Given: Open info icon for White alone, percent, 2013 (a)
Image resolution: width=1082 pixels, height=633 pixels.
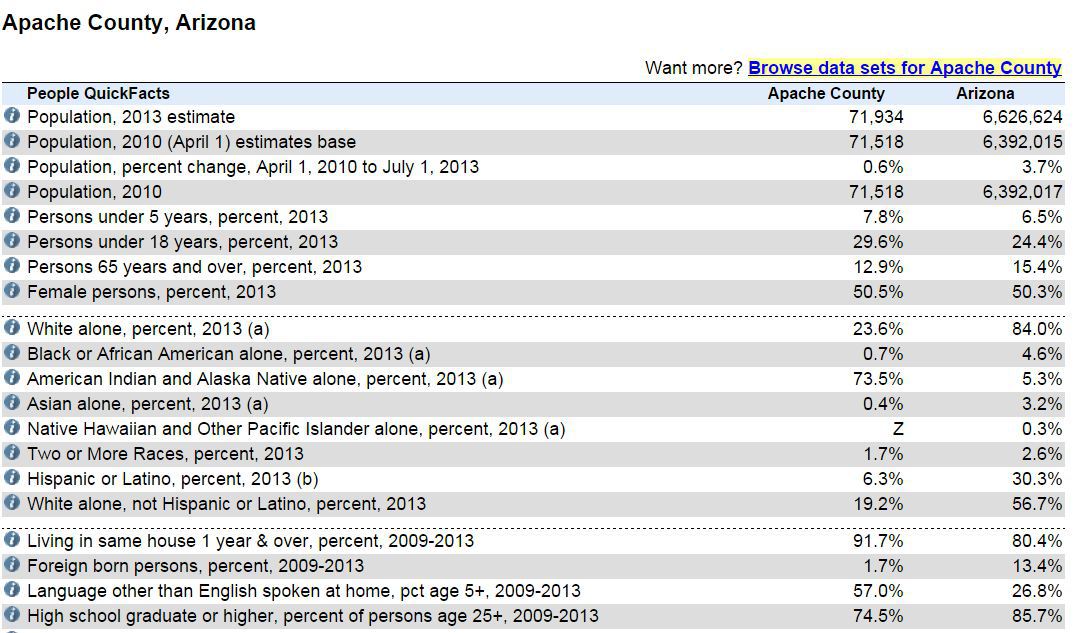Looking at the screenshot, I should [x=12, y=328].
